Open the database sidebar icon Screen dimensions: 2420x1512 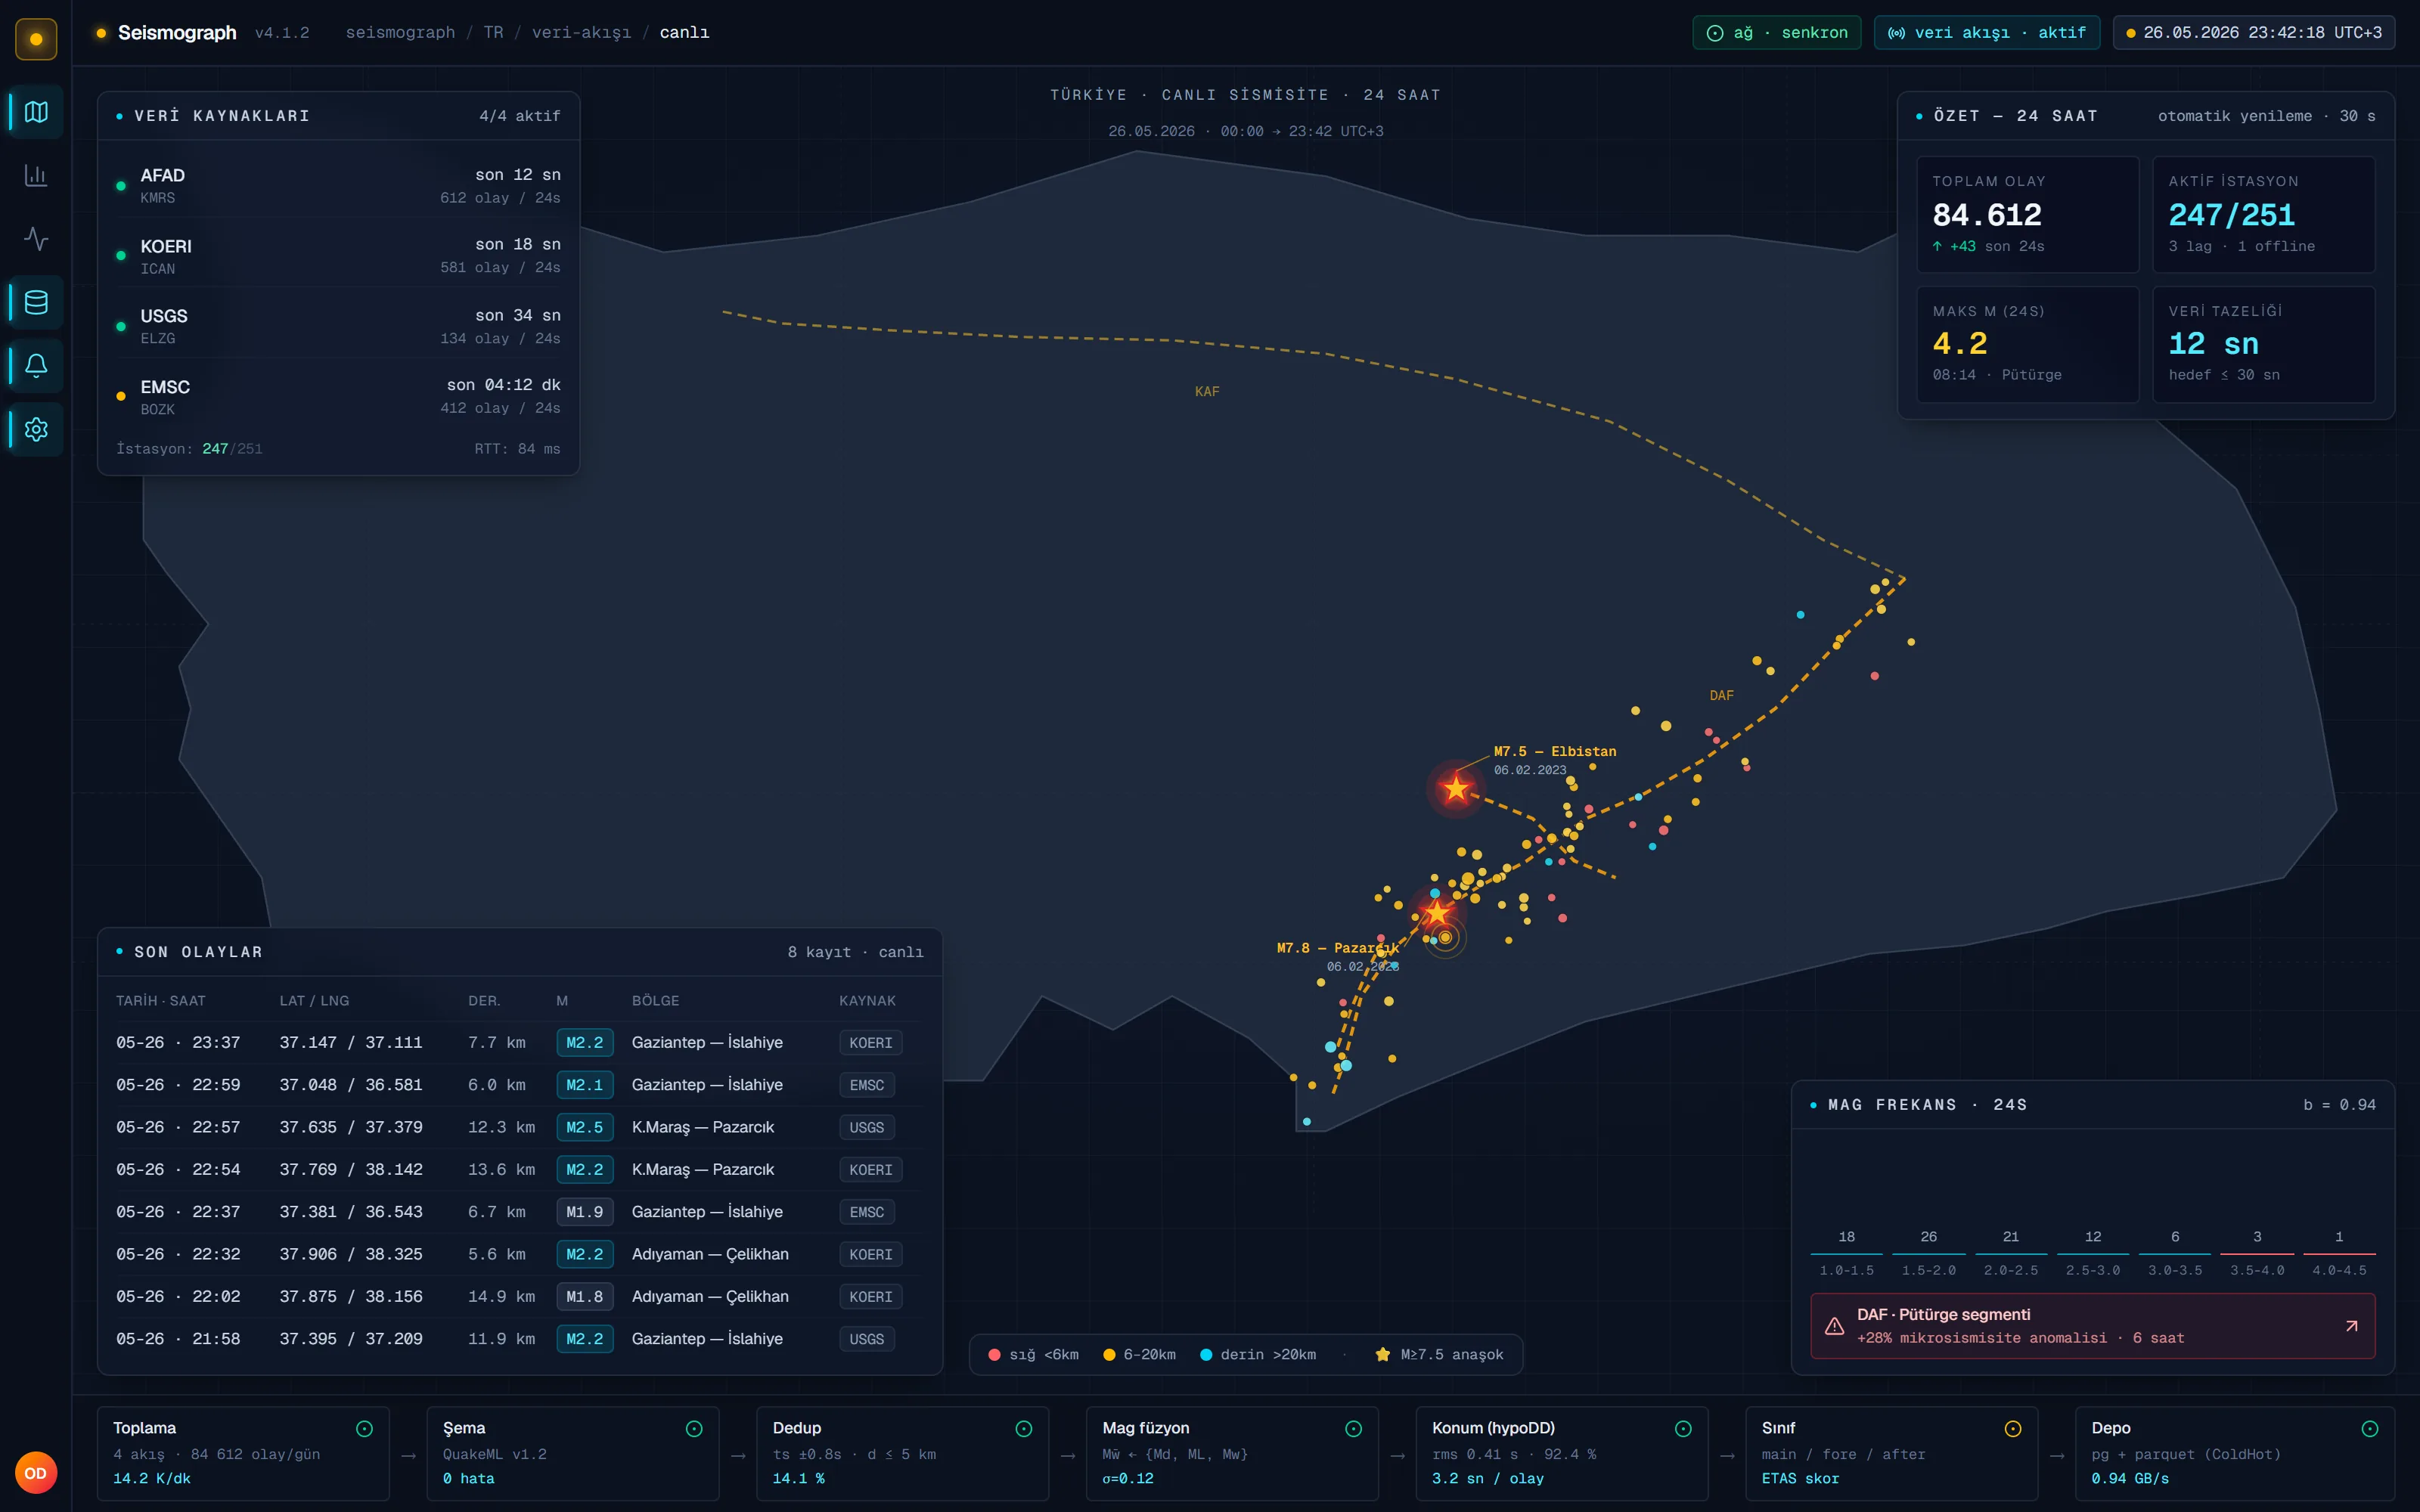coord(36,302)
